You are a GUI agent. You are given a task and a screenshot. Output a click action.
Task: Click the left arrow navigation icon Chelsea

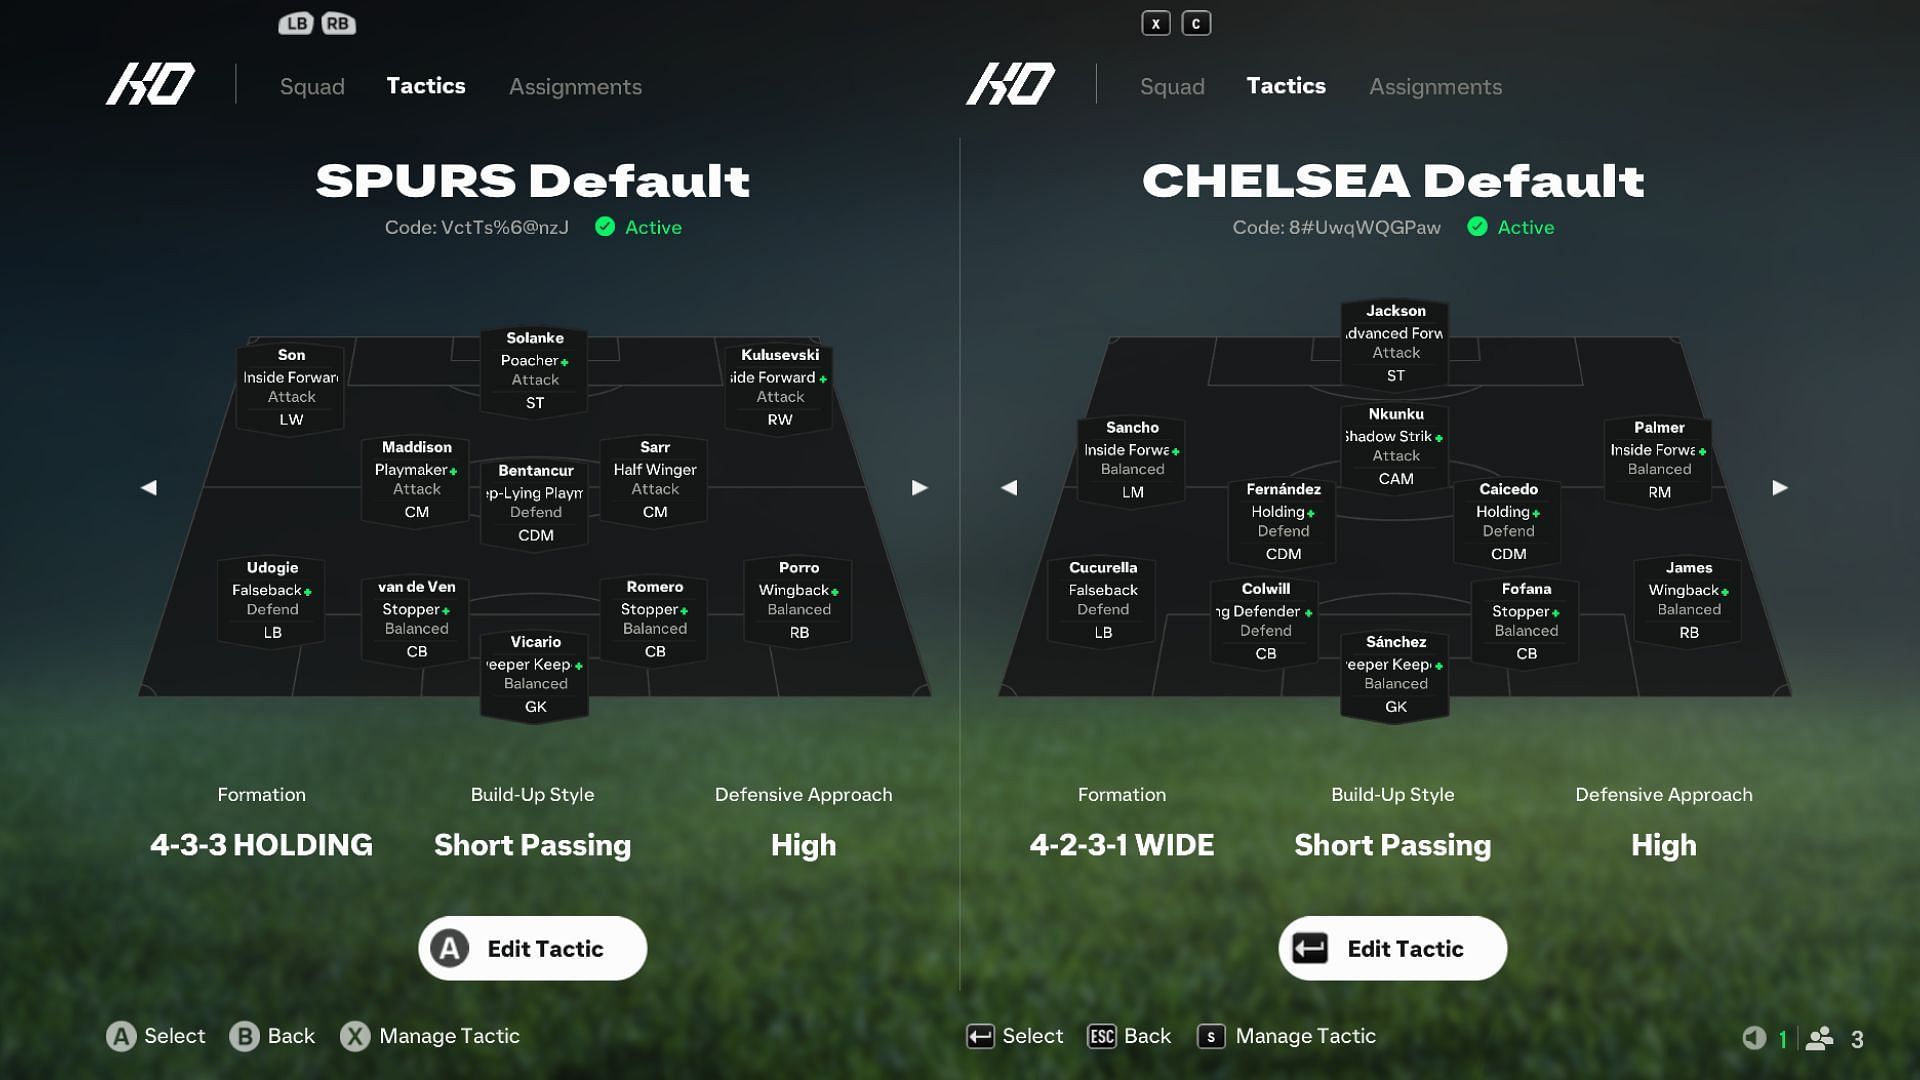pos(1007,489)
